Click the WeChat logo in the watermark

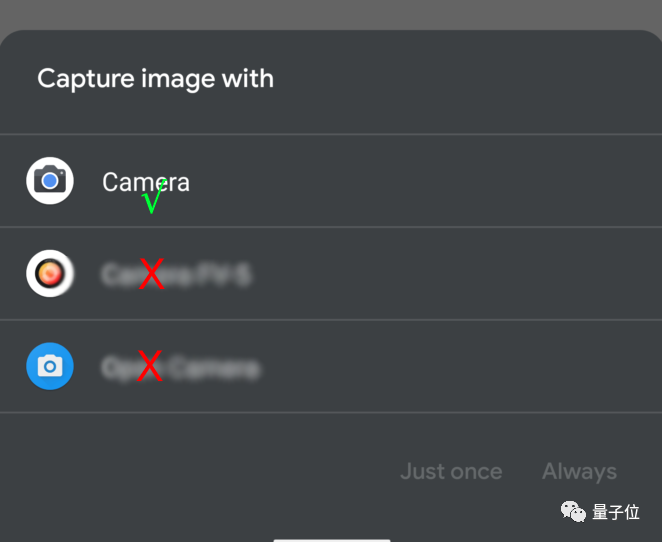573,511
